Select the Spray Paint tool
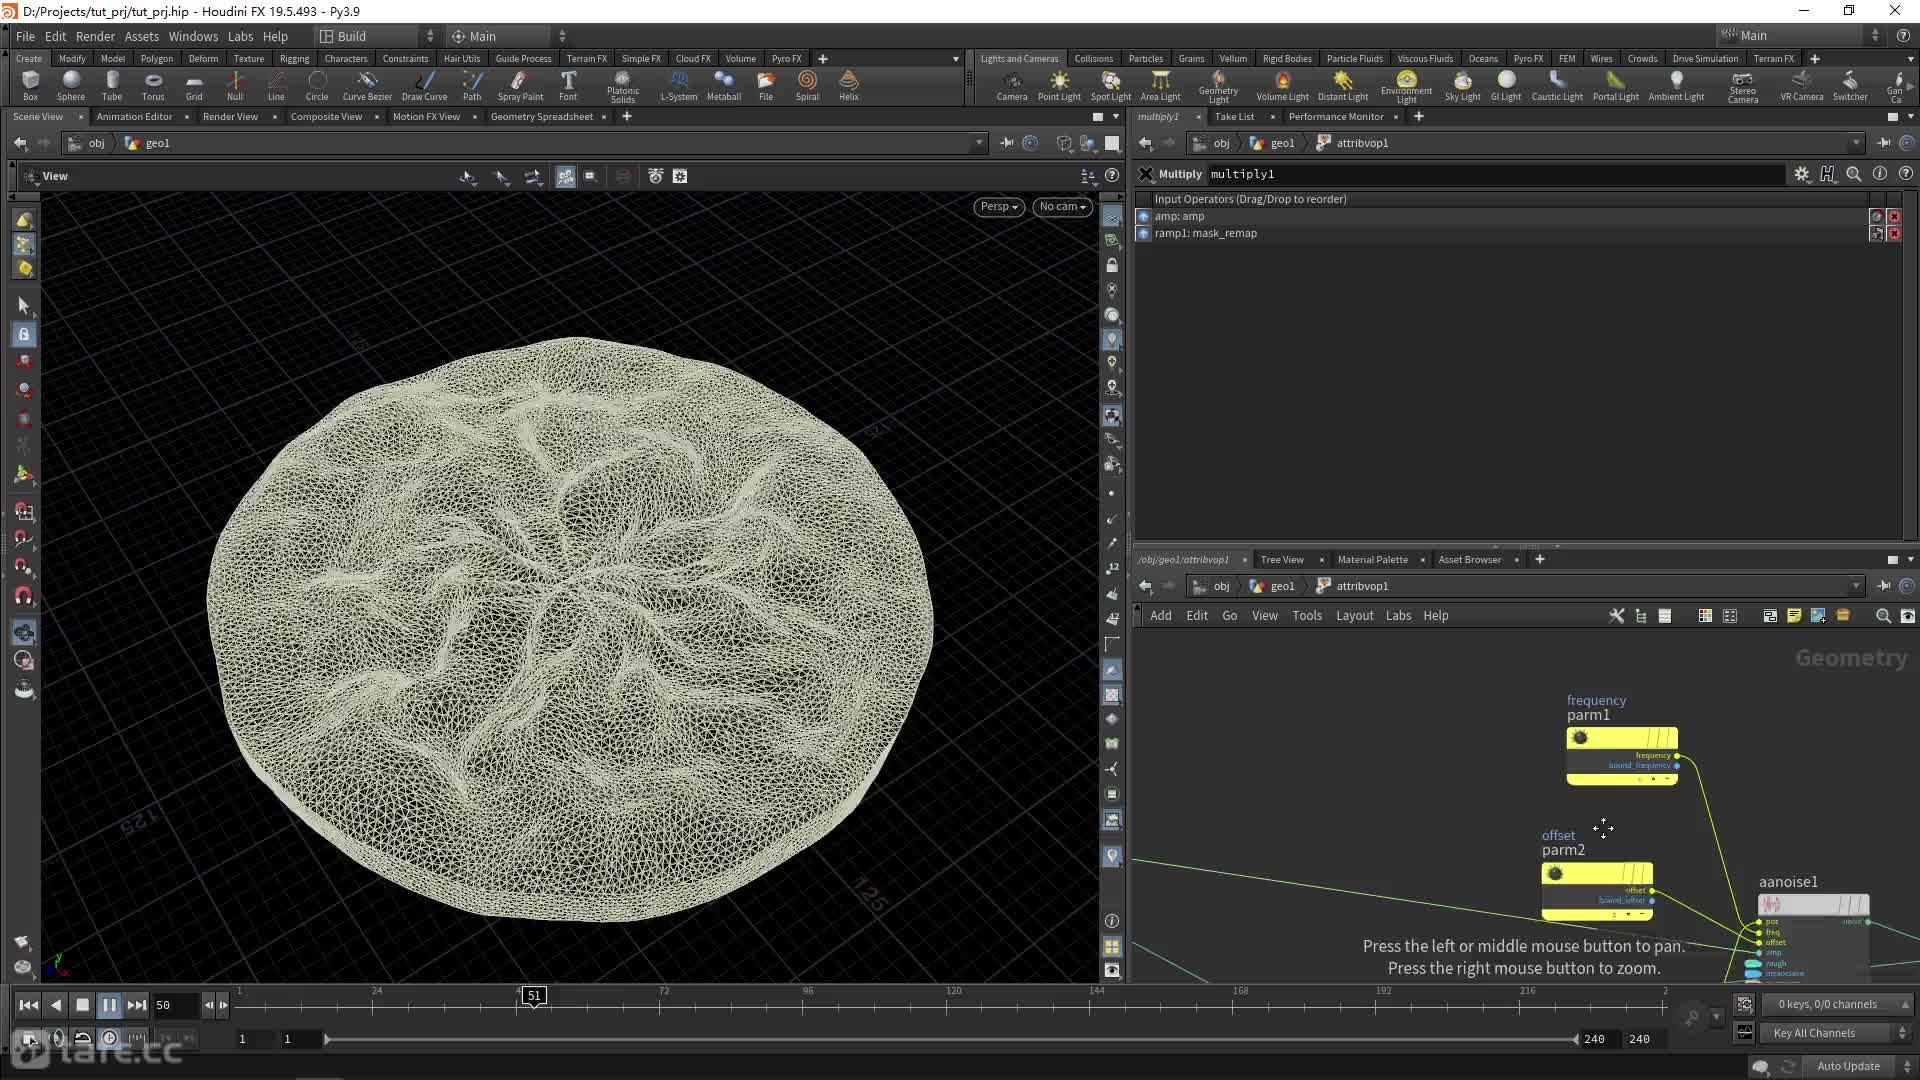The height and width of the screenshot is (1080, 1920). point(520,85)
